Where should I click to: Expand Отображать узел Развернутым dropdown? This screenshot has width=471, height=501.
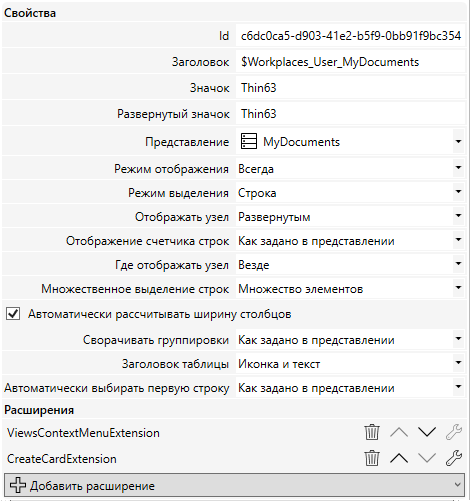(458, 216)
